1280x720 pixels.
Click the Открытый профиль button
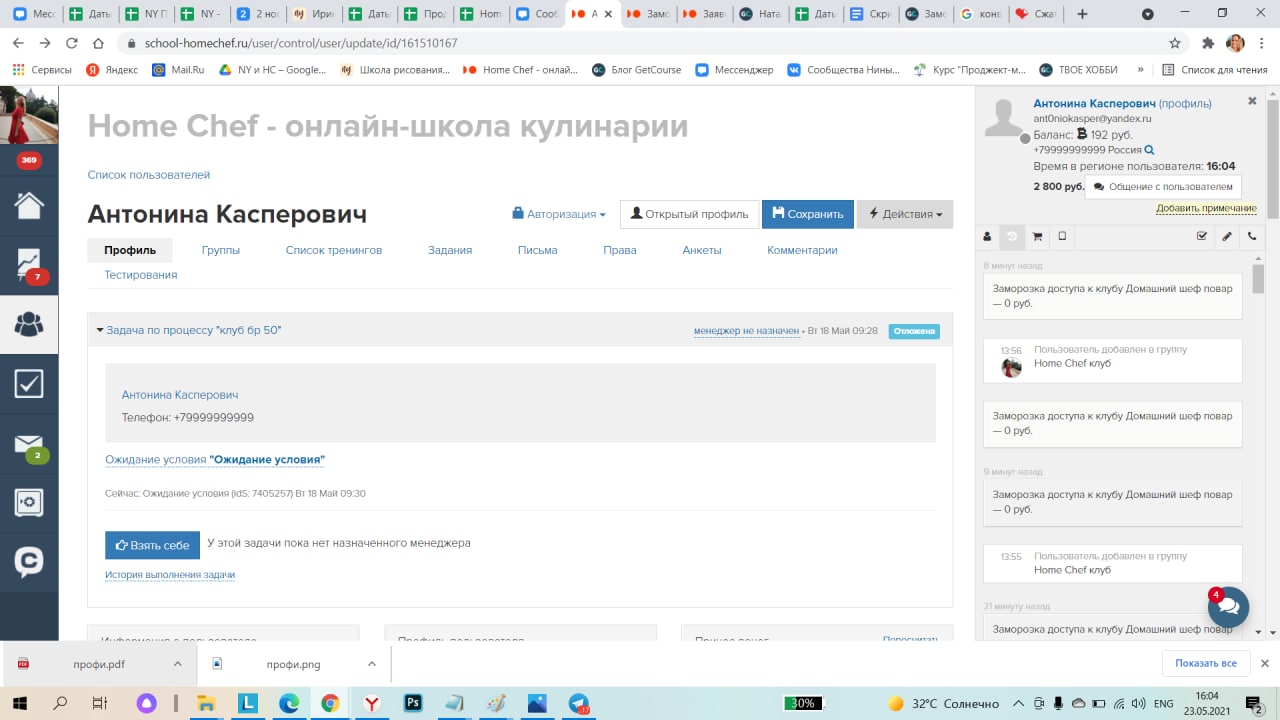[689, 214]
